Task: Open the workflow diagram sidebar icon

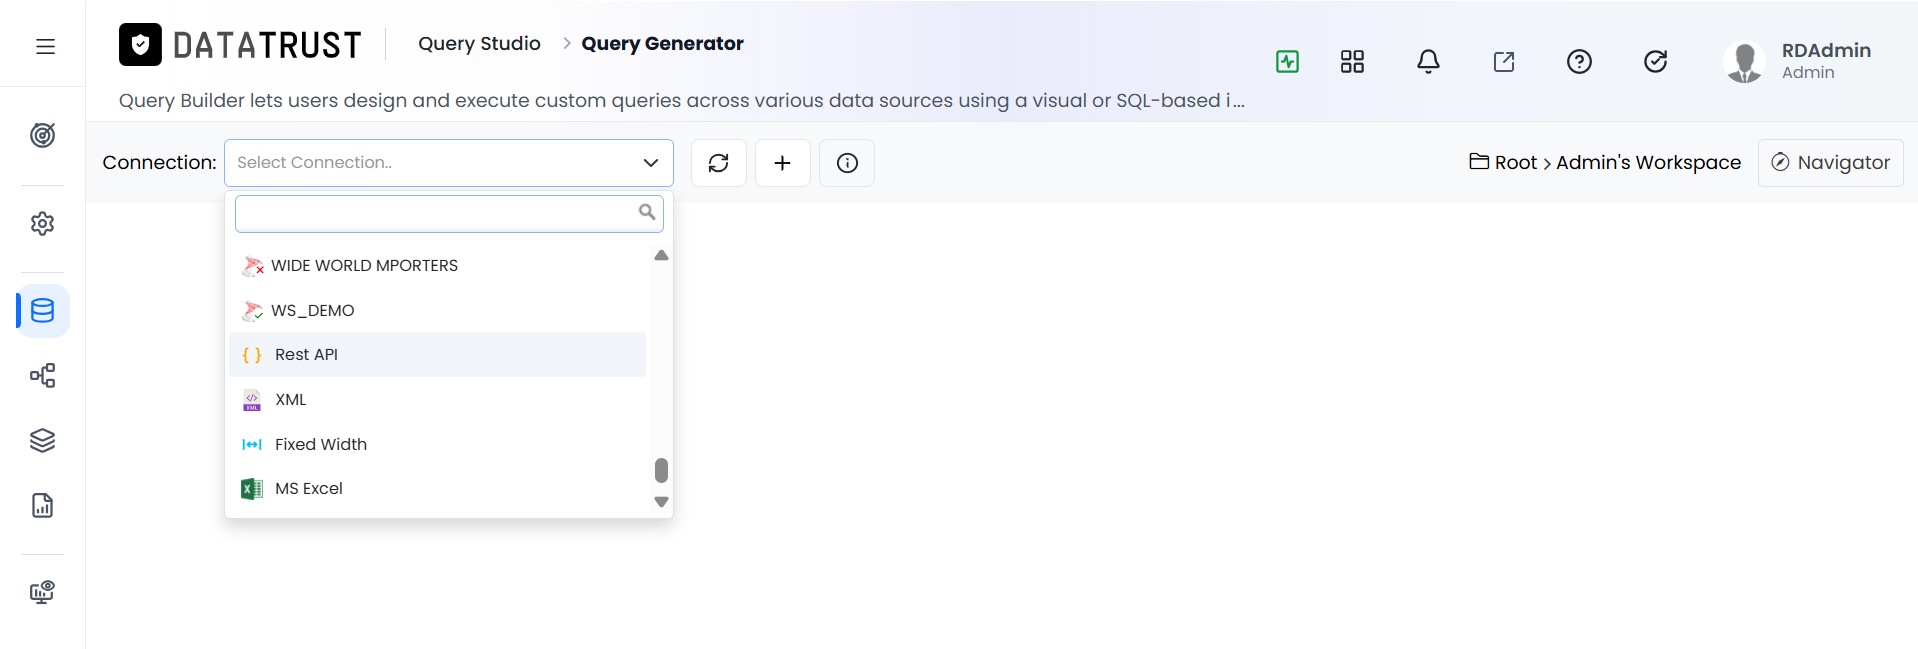Action: coord(42,376)
